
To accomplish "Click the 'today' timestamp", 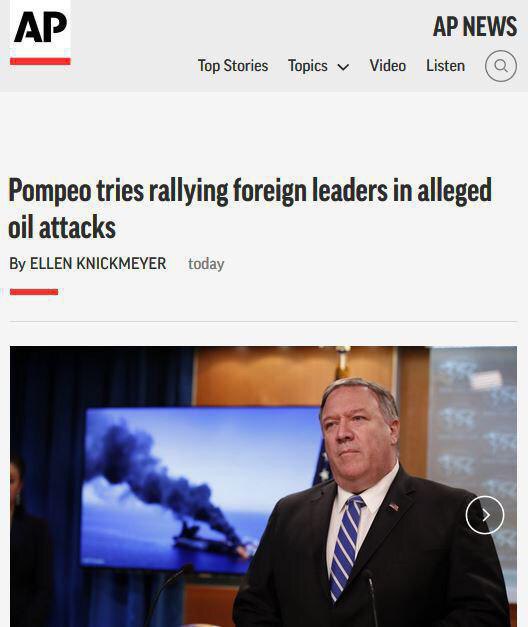I will (206, 264).
